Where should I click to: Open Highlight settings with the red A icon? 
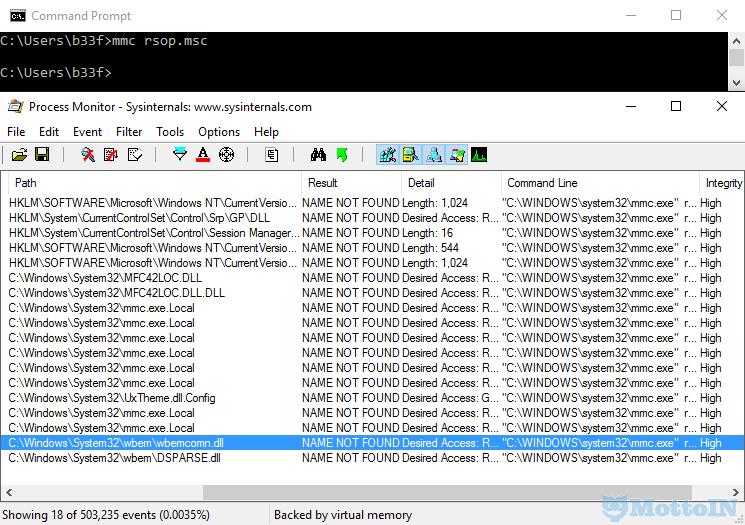click(x=203, y=155)
